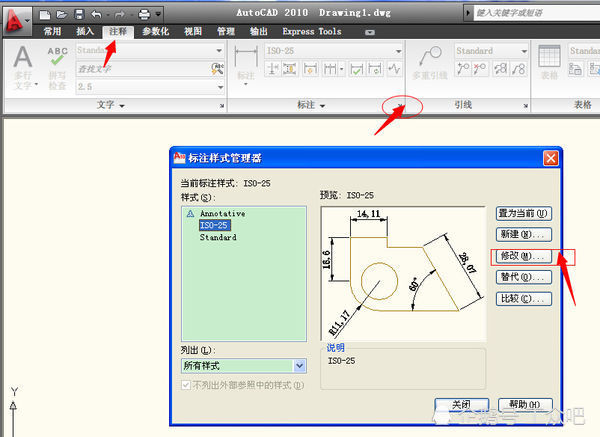Viewport: 600px width, 437px height.
Task: Click the 帮助(H) button
Action: [525, 405]
